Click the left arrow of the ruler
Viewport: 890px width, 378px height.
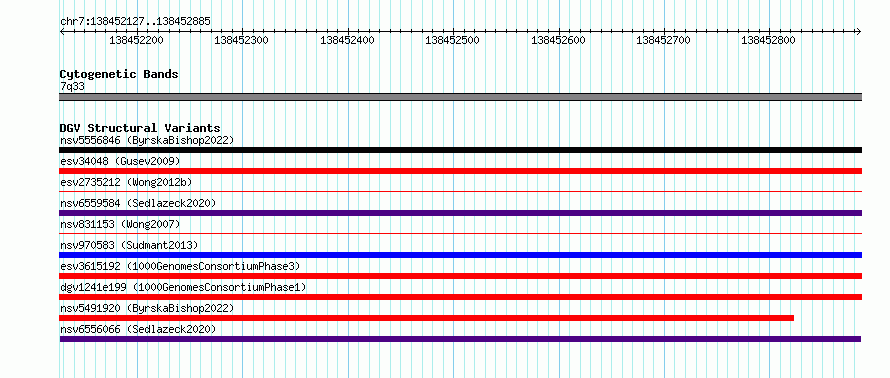pyautogui.click(x=62, y=32)
